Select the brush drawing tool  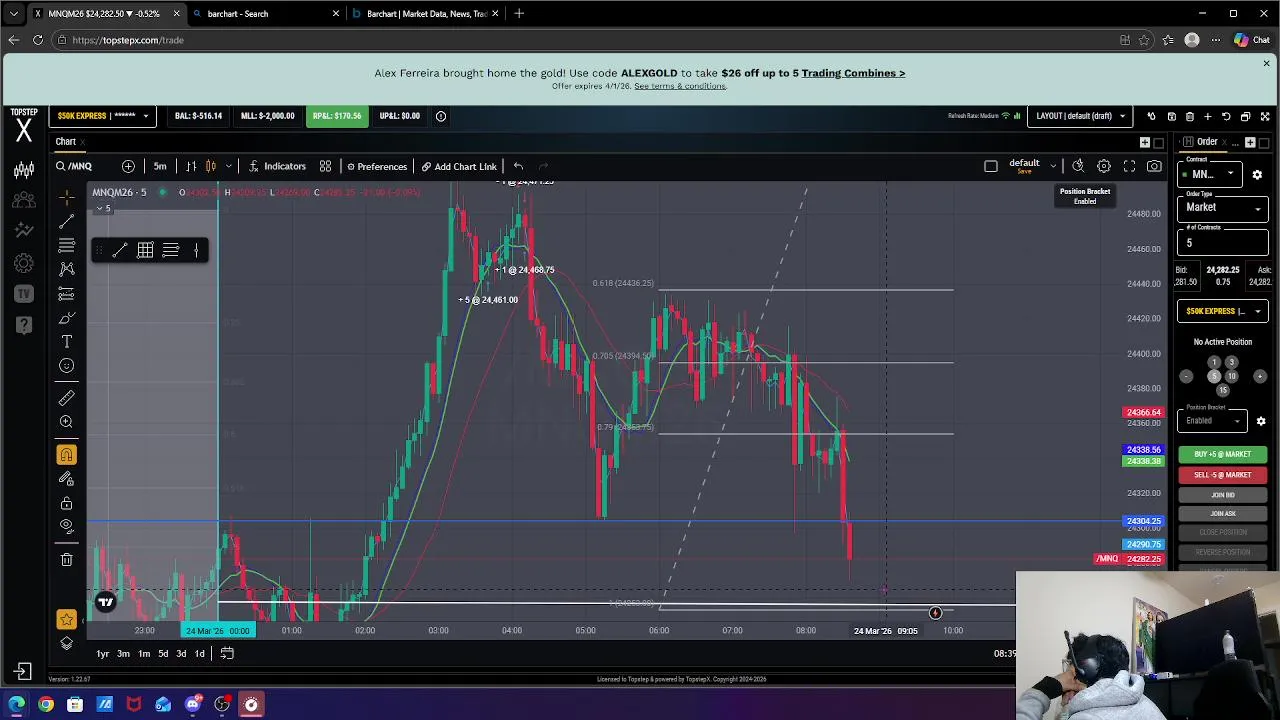click(x=66, y=318)
